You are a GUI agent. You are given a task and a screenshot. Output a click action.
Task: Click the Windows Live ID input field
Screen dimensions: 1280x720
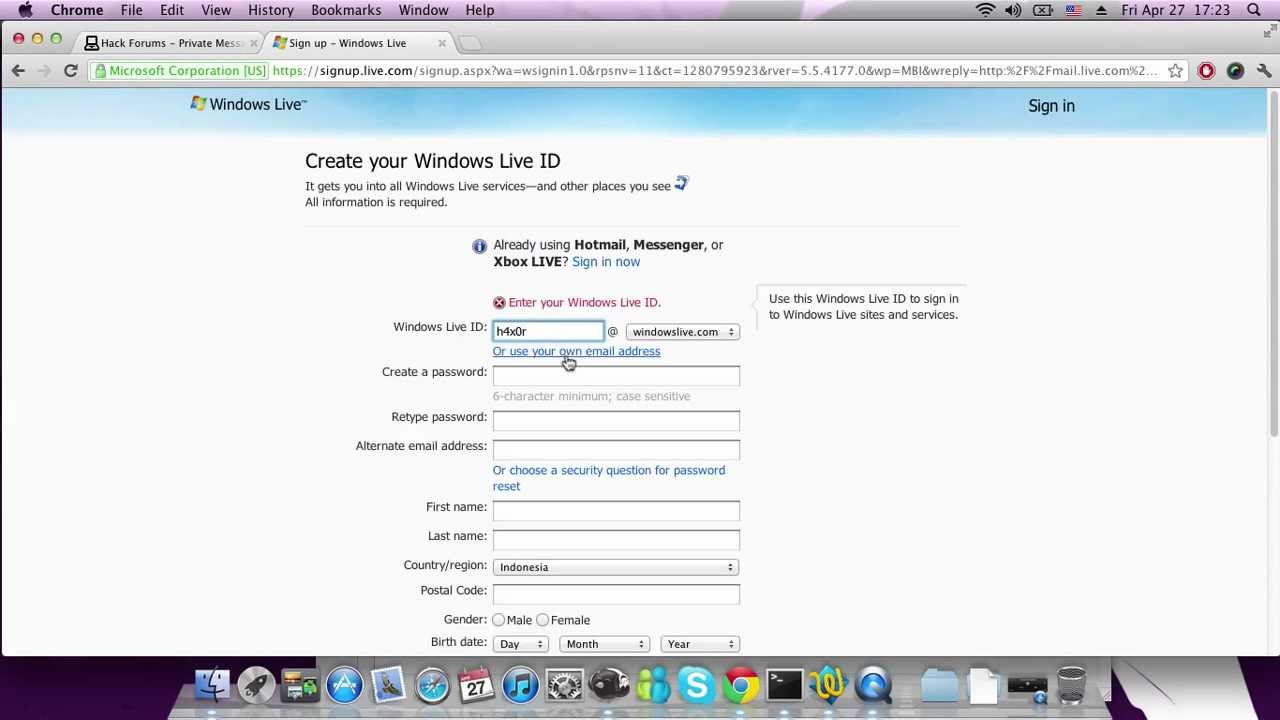coord(548,331)
